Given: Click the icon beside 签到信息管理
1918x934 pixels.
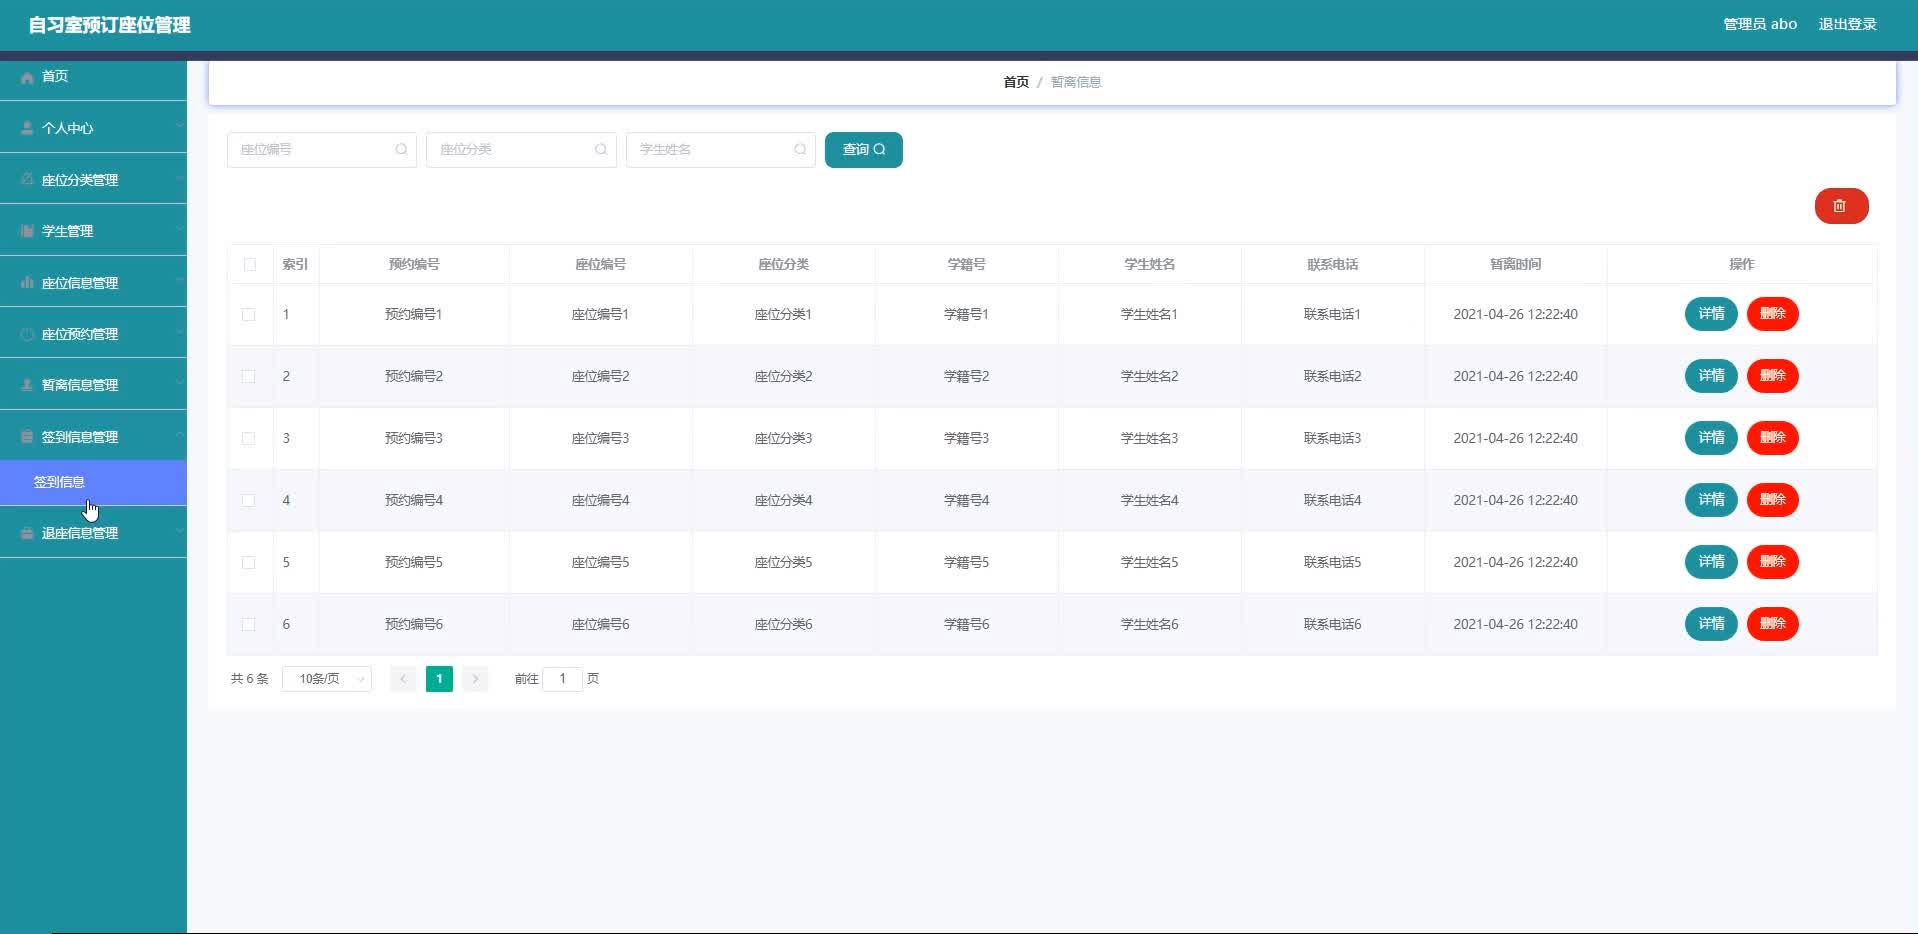Looking at the screenshot, I should 27,437.
